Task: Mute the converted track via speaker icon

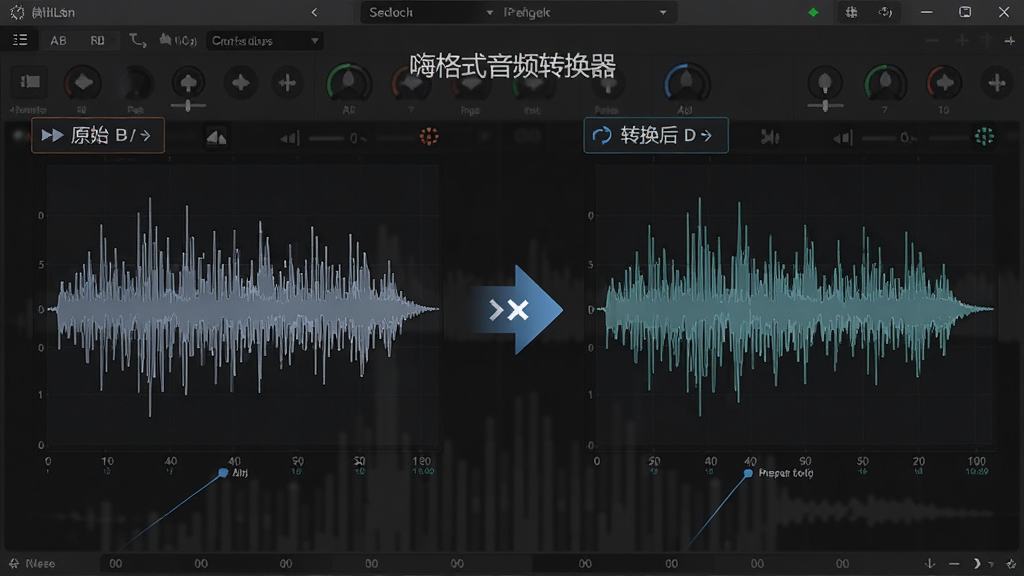Action: point(842,138)
